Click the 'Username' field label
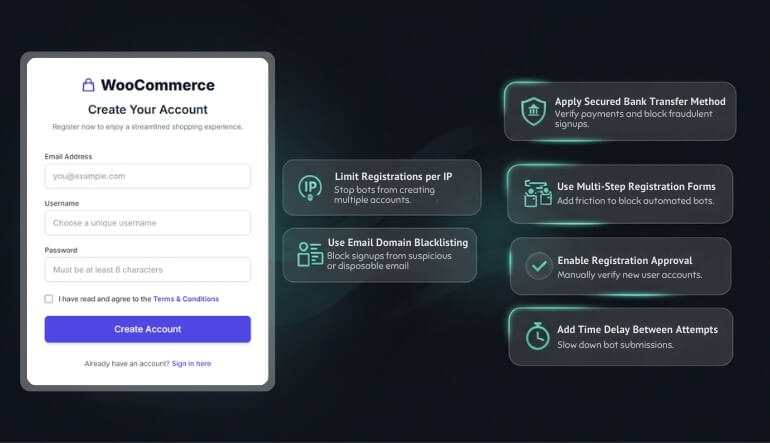 [x=62, y=203]
